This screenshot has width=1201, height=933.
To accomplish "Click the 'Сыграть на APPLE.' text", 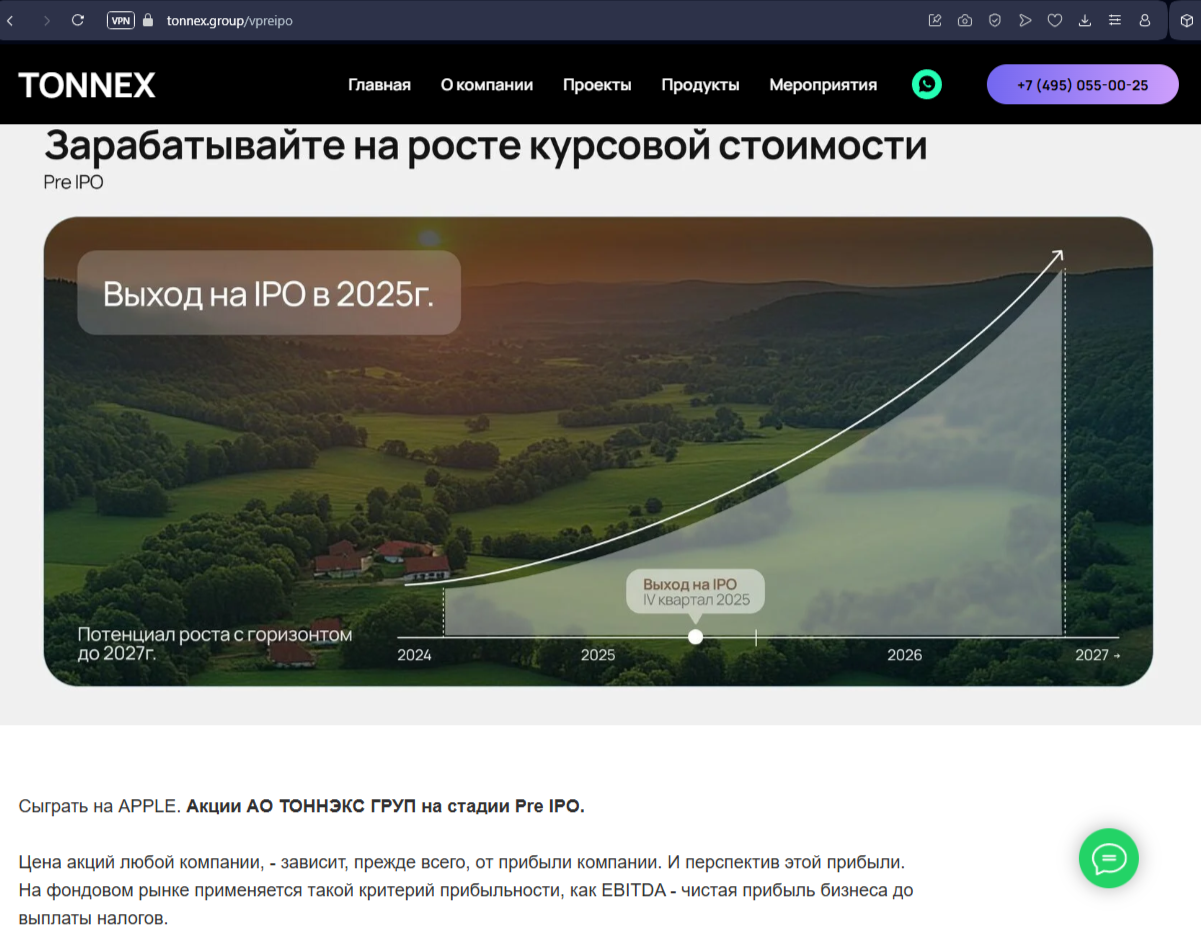I will click(x=100, y=806).
